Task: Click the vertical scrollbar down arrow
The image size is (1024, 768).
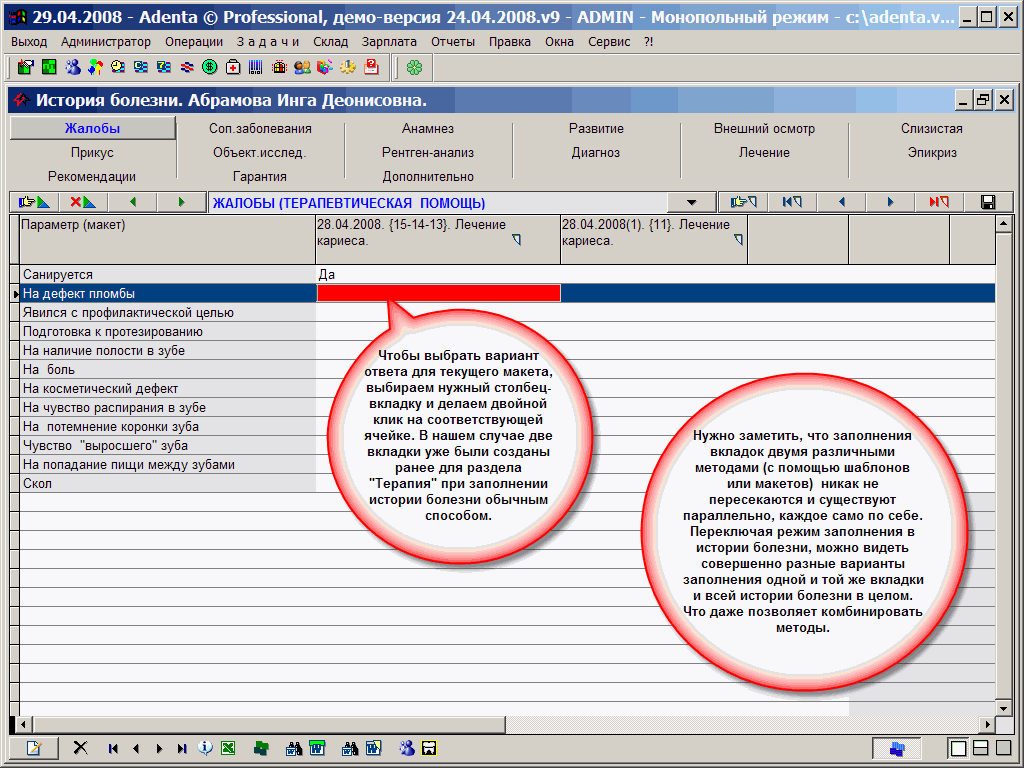Action: (1003, 707)
